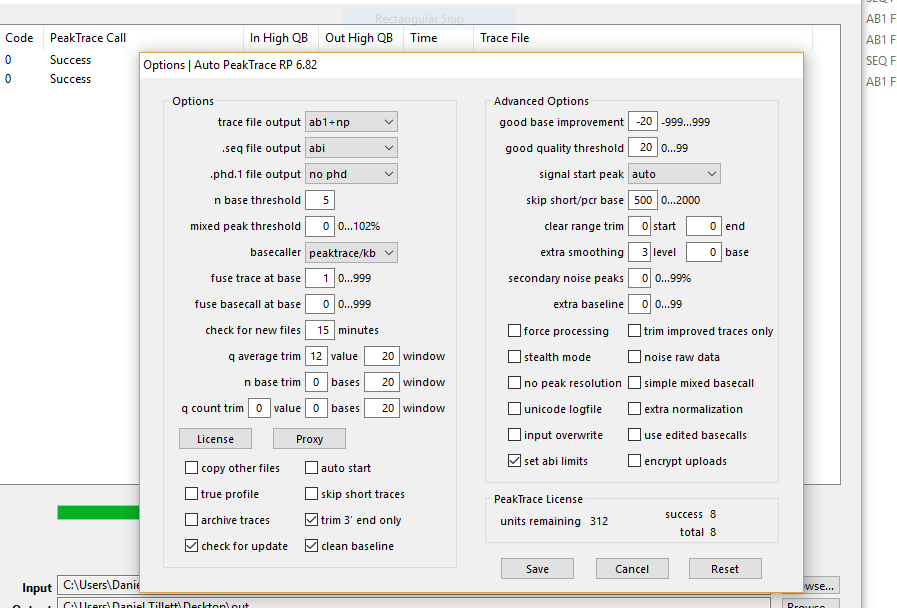Click the extra baseline field
Image resolution: width=897 pixels, height=608 pixels.
click(x=640, y=304)
